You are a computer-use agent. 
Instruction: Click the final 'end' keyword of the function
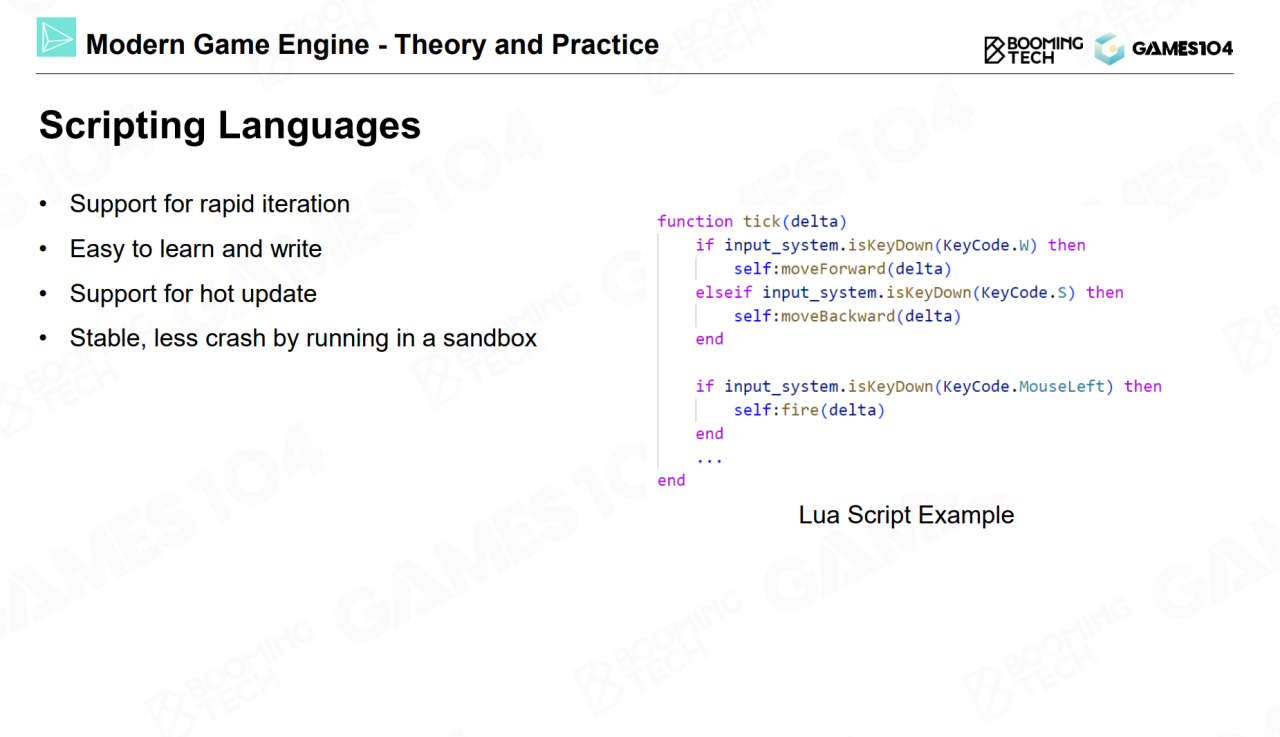coord(671,480)
